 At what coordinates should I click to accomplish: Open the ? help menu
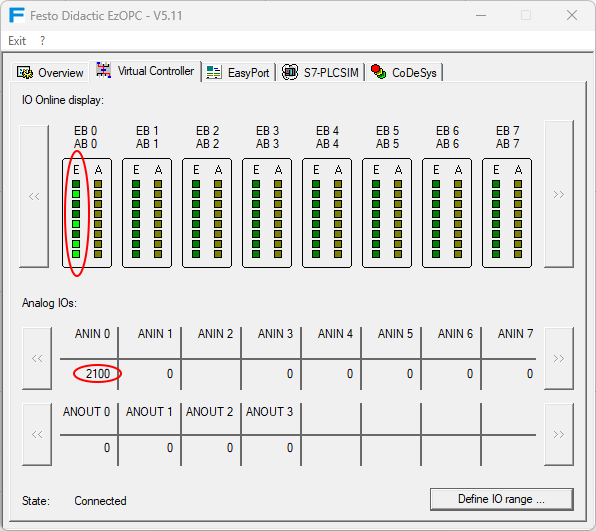42,41
